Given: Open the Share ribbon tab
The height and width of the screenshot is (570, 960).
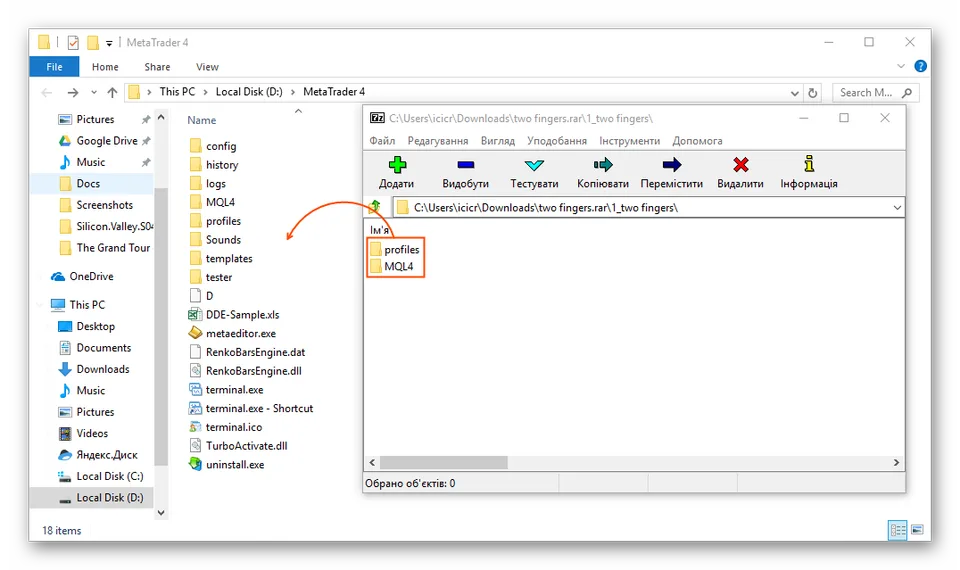Looking at the screenshot, I should point(157,67).
